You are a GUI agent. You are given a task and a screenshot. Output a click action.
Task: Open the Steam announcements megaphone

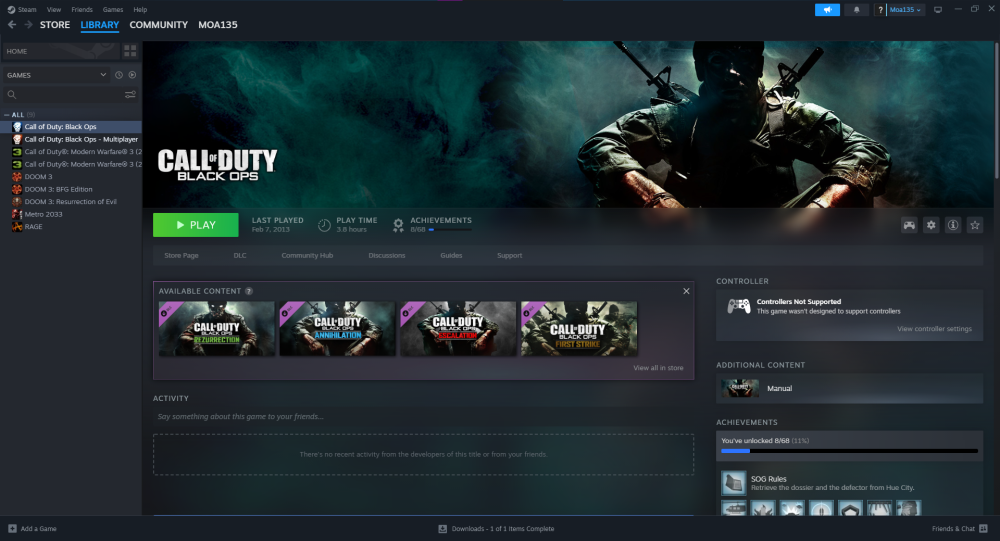pos(827,10)
